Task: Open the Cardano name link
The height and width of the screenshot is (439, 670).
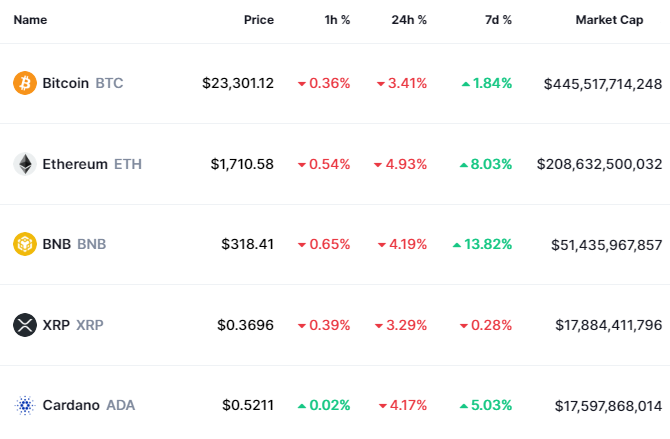Action: pos(71,405)
